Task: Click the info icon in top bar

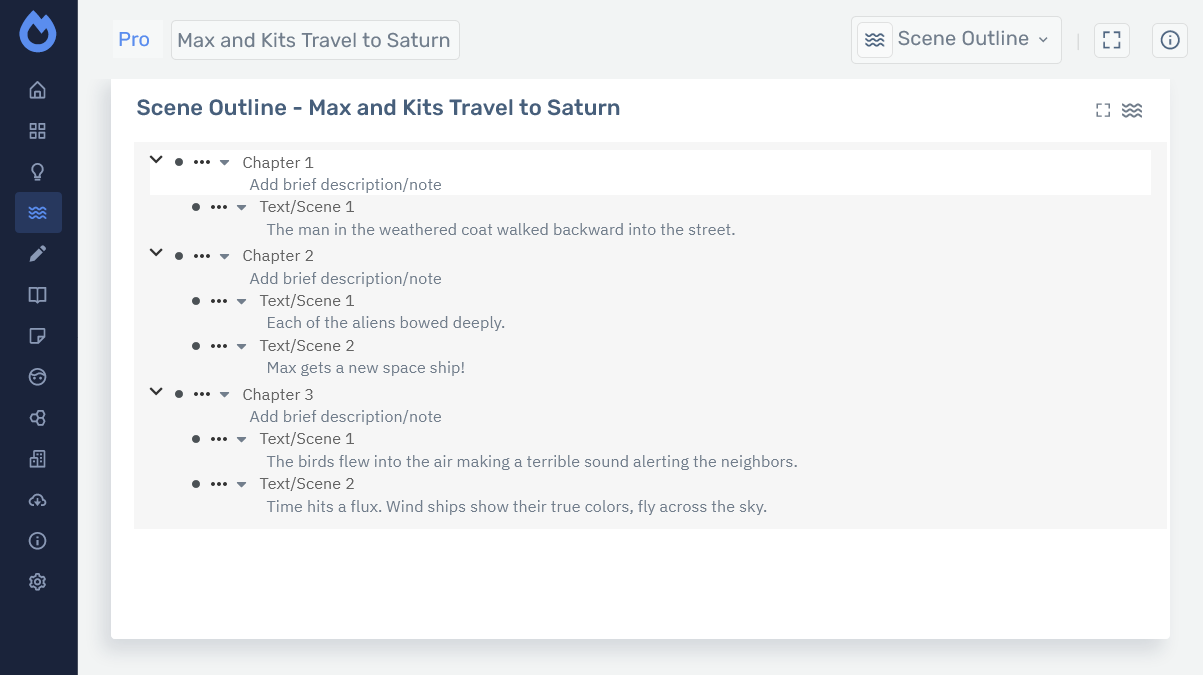Action: point(1170,40)
